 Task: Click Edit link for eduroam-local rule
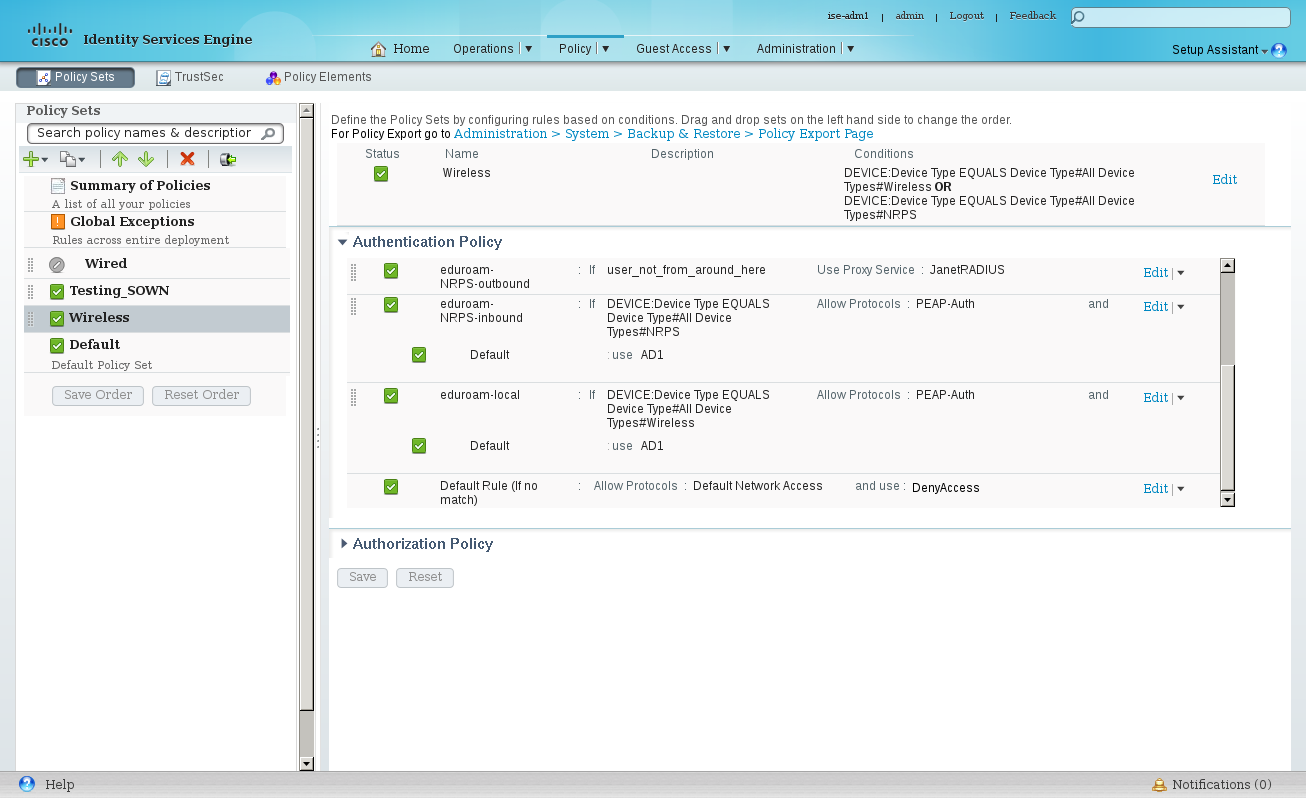point(1155,398)
